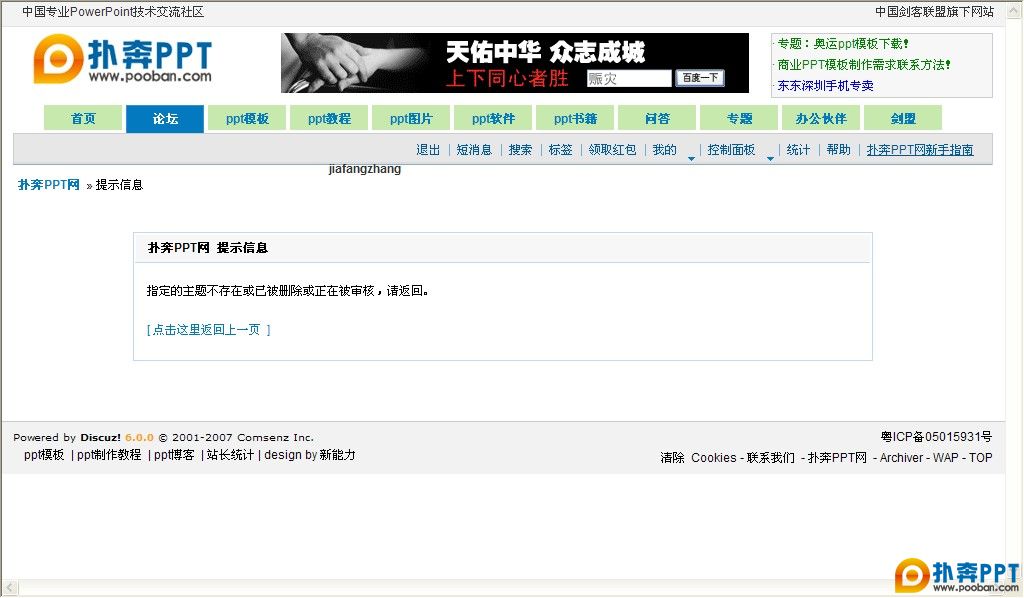The width and height of the screenshot is (1024, 598).
Task: Click 领取红包 link
Action: [x=613, y=150]
